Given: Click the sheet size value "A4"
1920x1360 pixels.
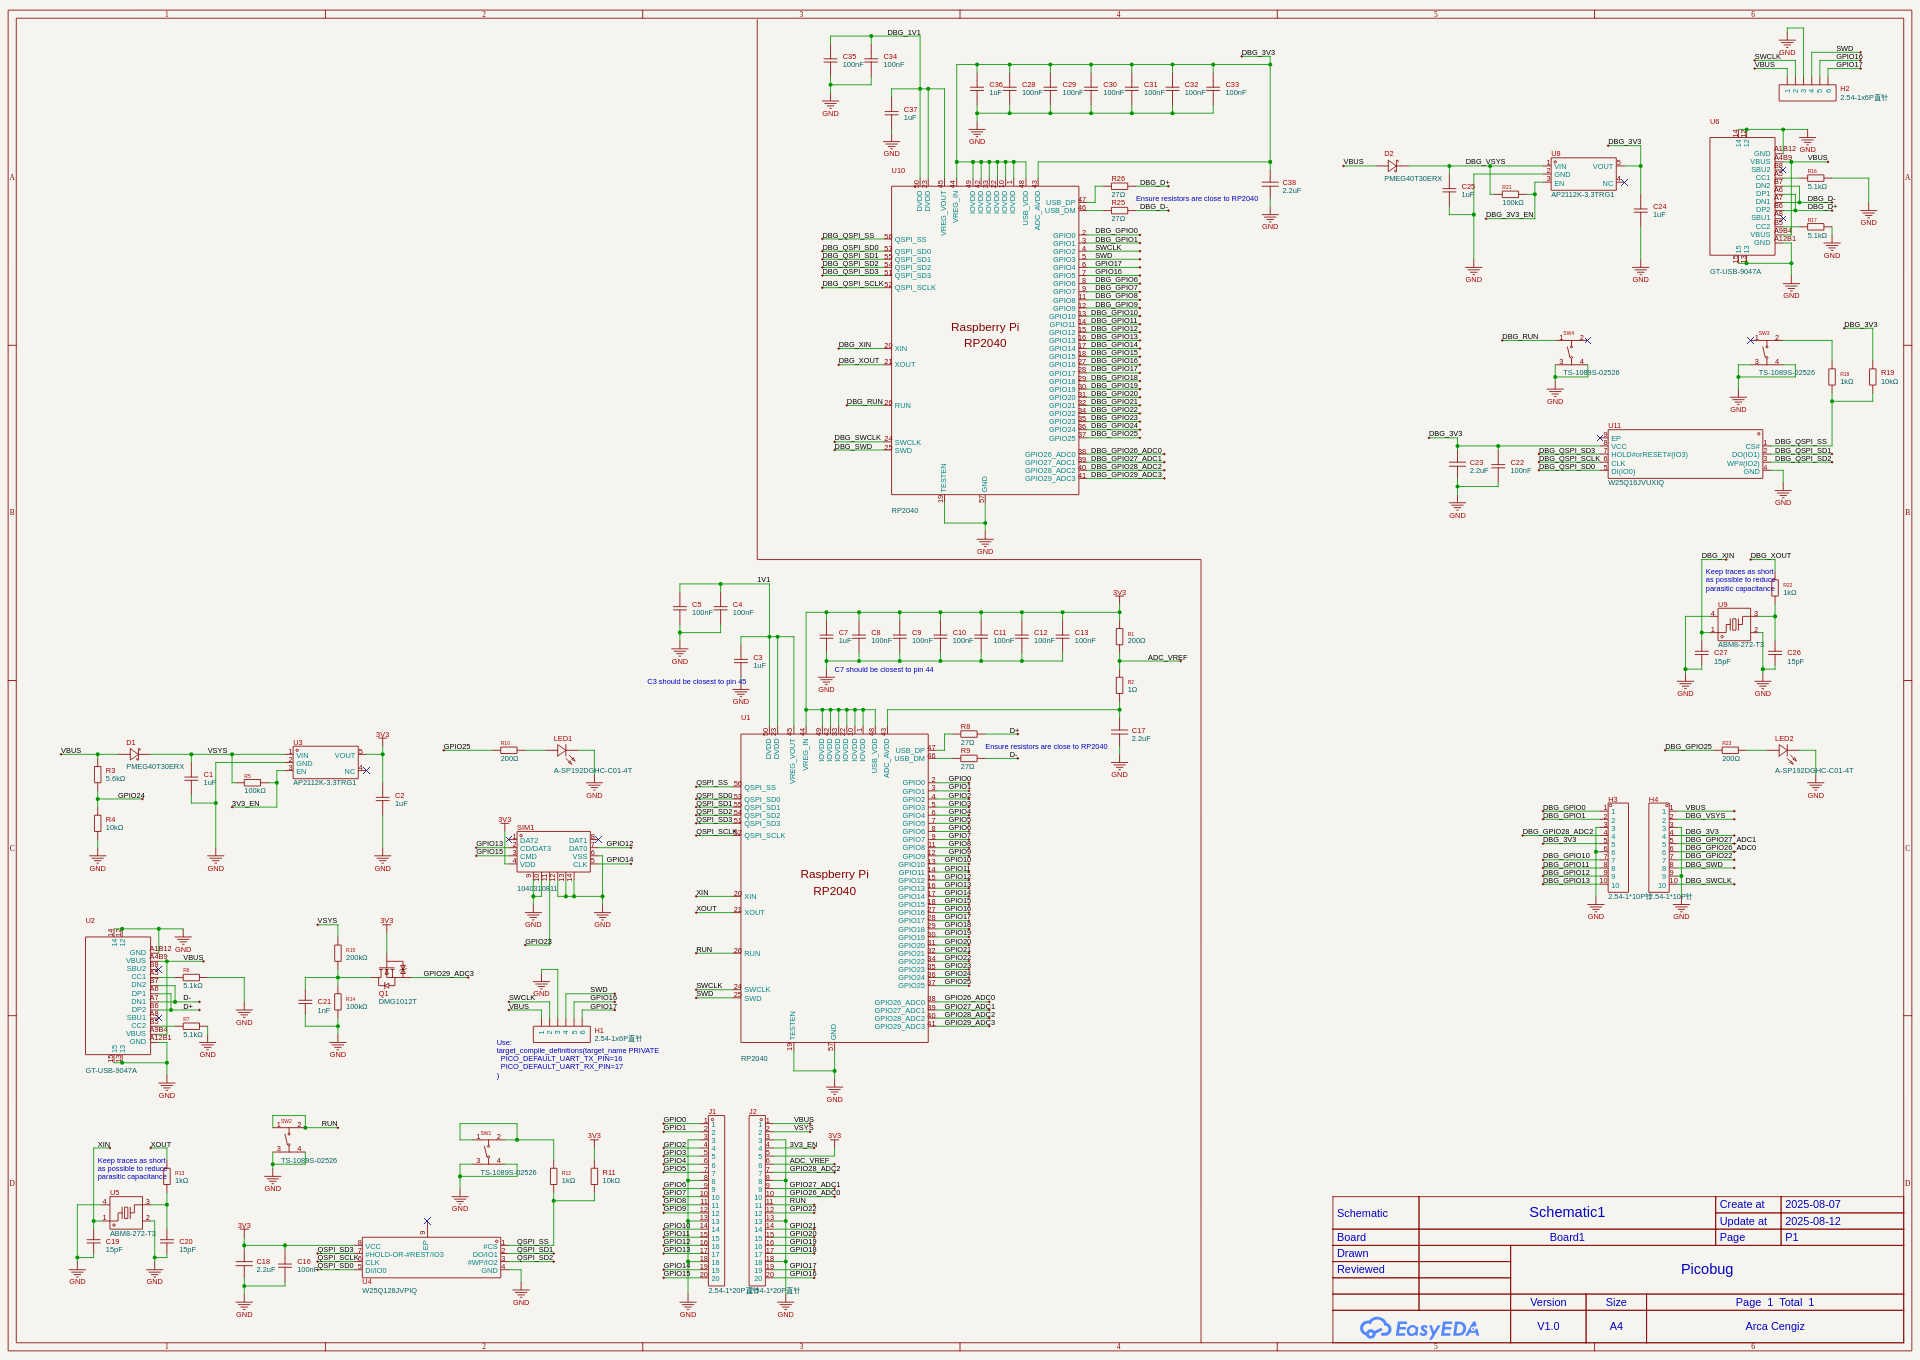Looking at the screenshot, I should coord(1616,1326).
